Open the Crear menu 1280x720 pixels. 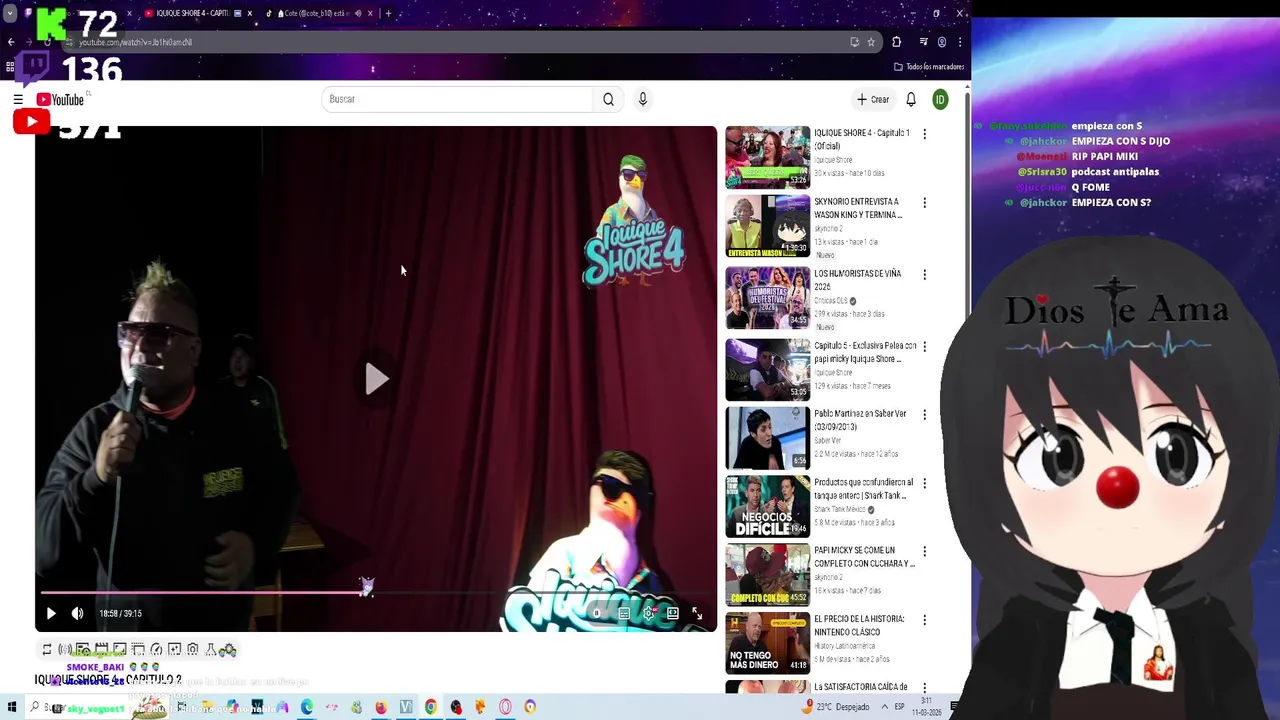[873, 99]
